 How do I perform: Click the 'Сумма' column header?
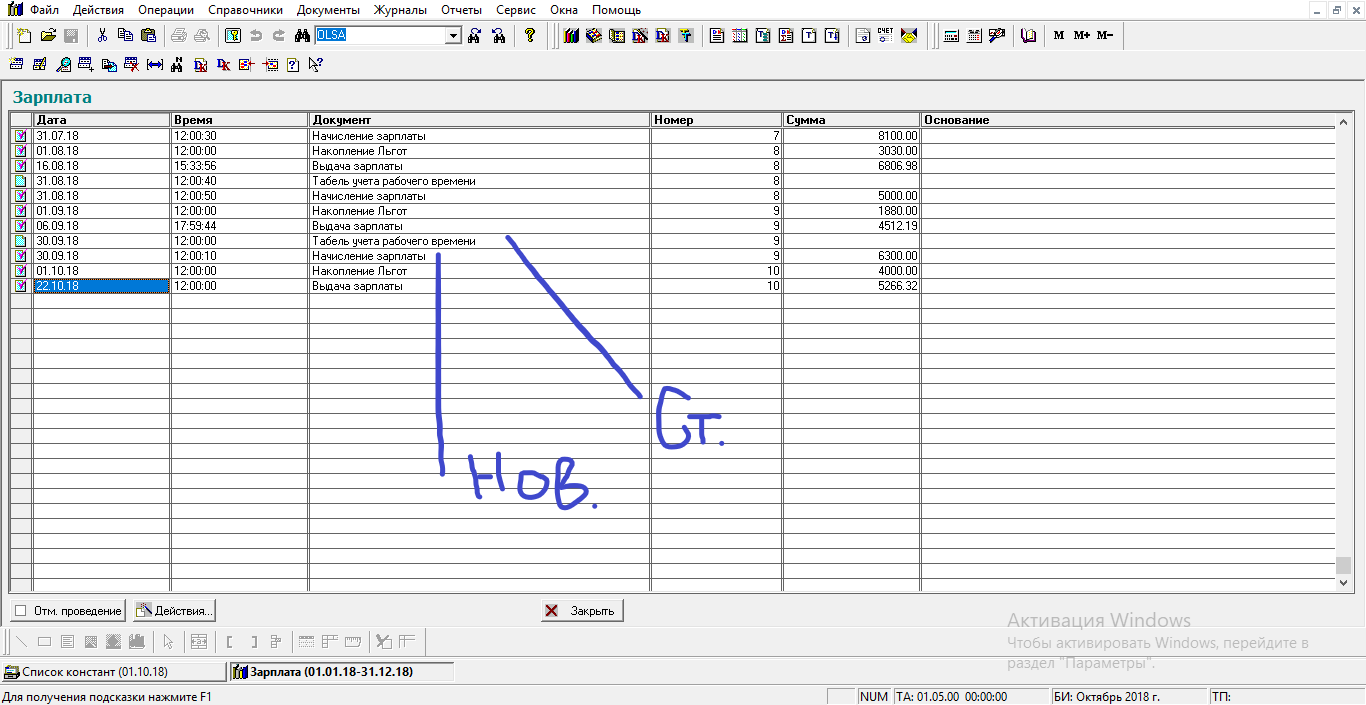[850, 120]
